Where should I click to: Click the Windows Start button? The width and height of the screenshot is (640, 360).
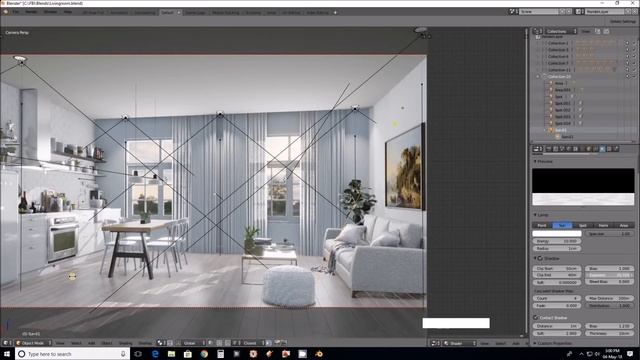7,354
